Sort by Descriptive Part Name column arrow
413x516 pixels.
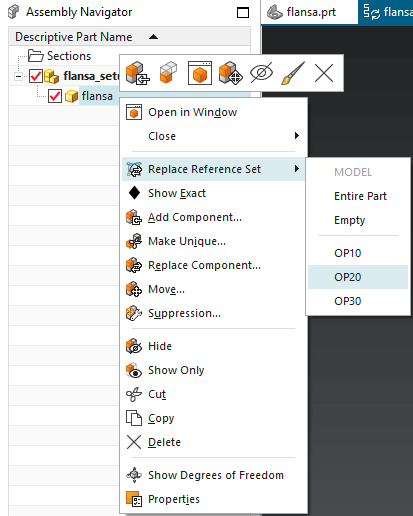tap(153, 37)
